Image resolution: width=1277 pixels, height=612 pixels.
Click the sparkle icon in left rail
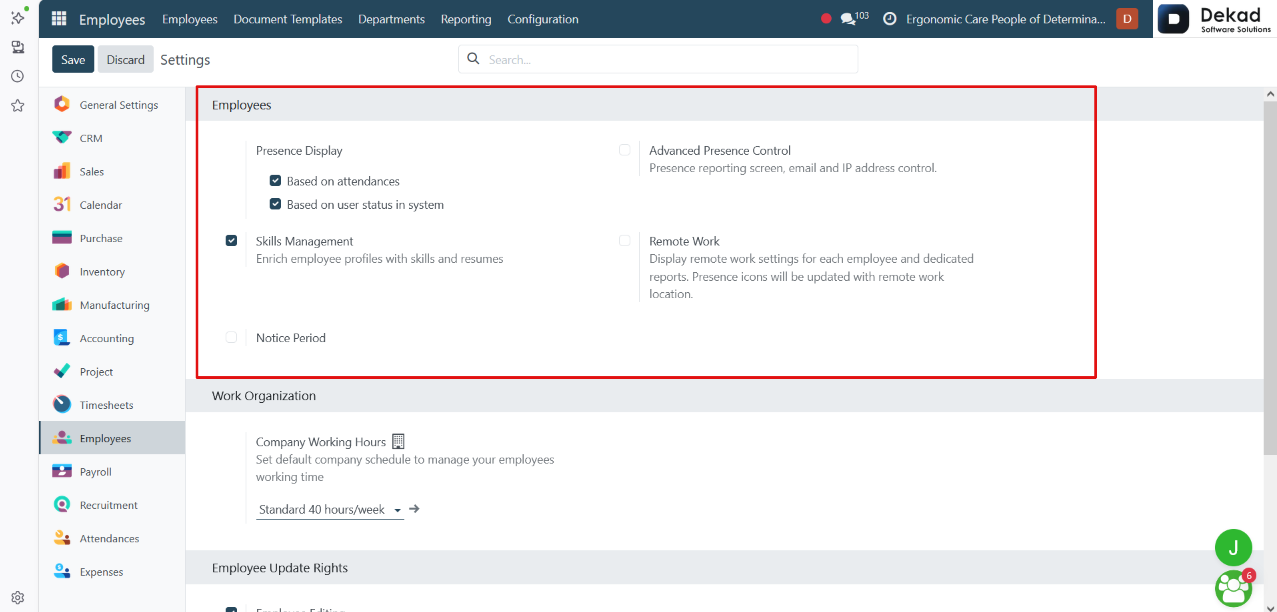[17, 17]
